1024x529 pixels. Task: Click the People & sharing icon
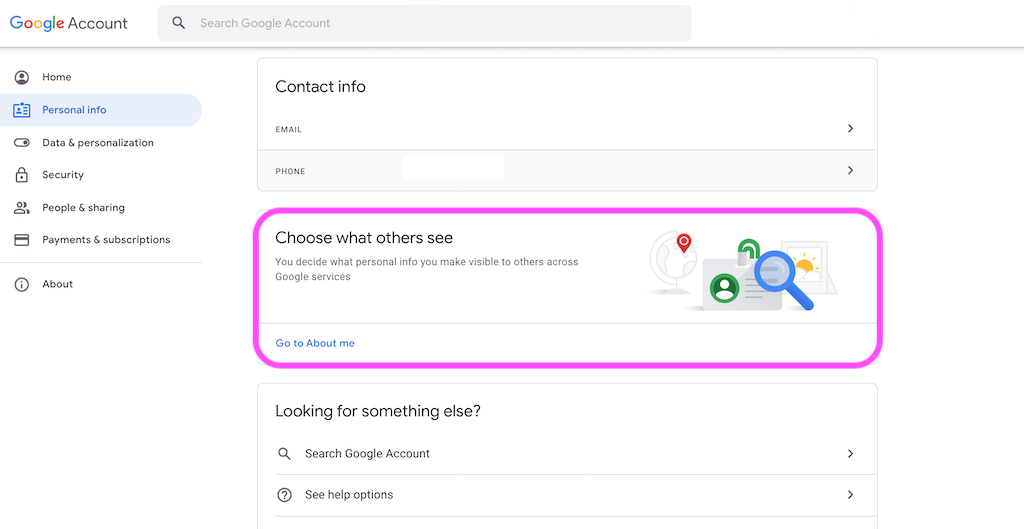[22, 208]
